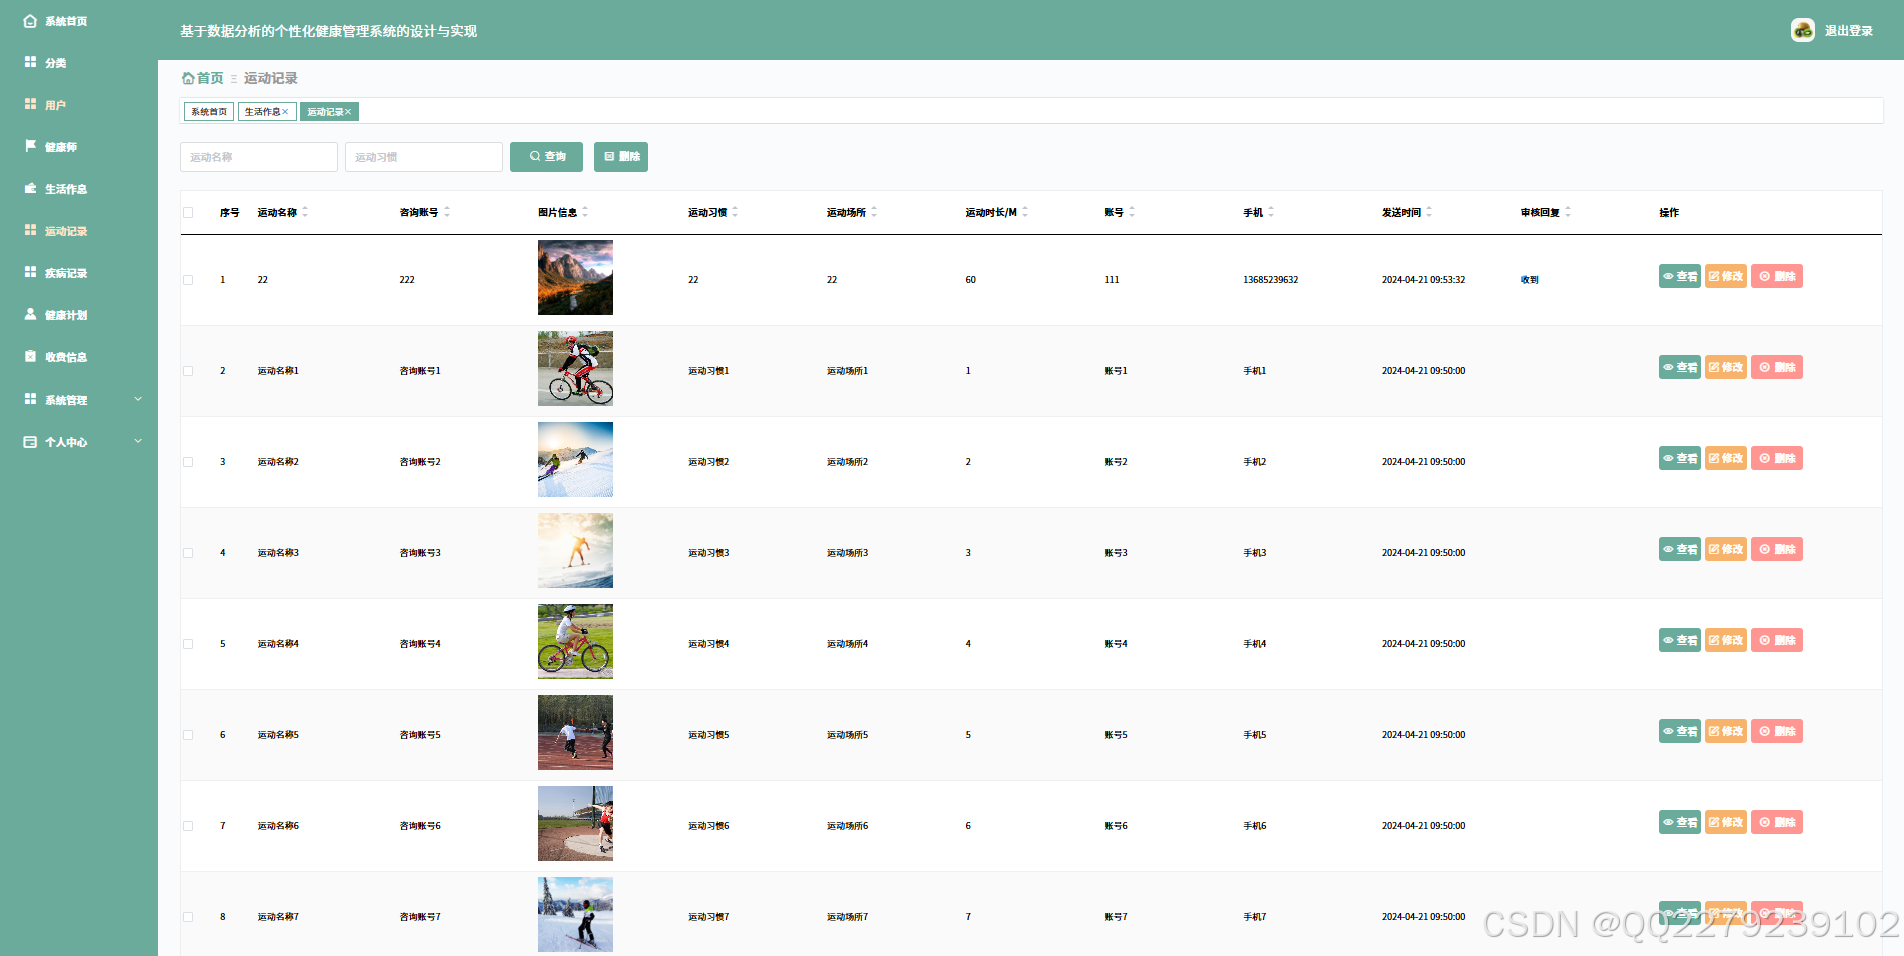The width and height of the screenshot is (1904, 956).
Task: Sort by the 运动场所 column
Action: click(874, 212)
